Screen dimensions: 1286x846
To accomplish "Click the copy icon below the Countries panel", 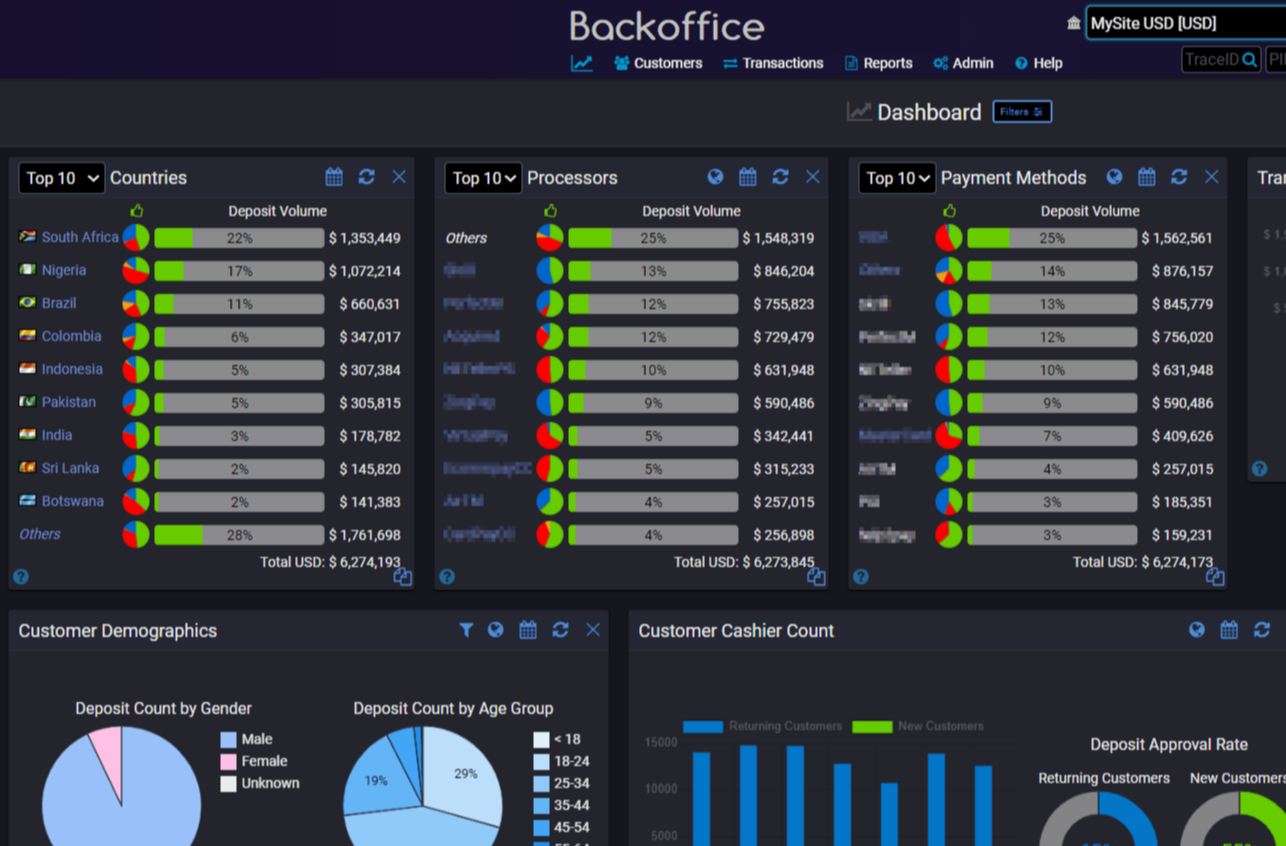I will pos(402,577).
